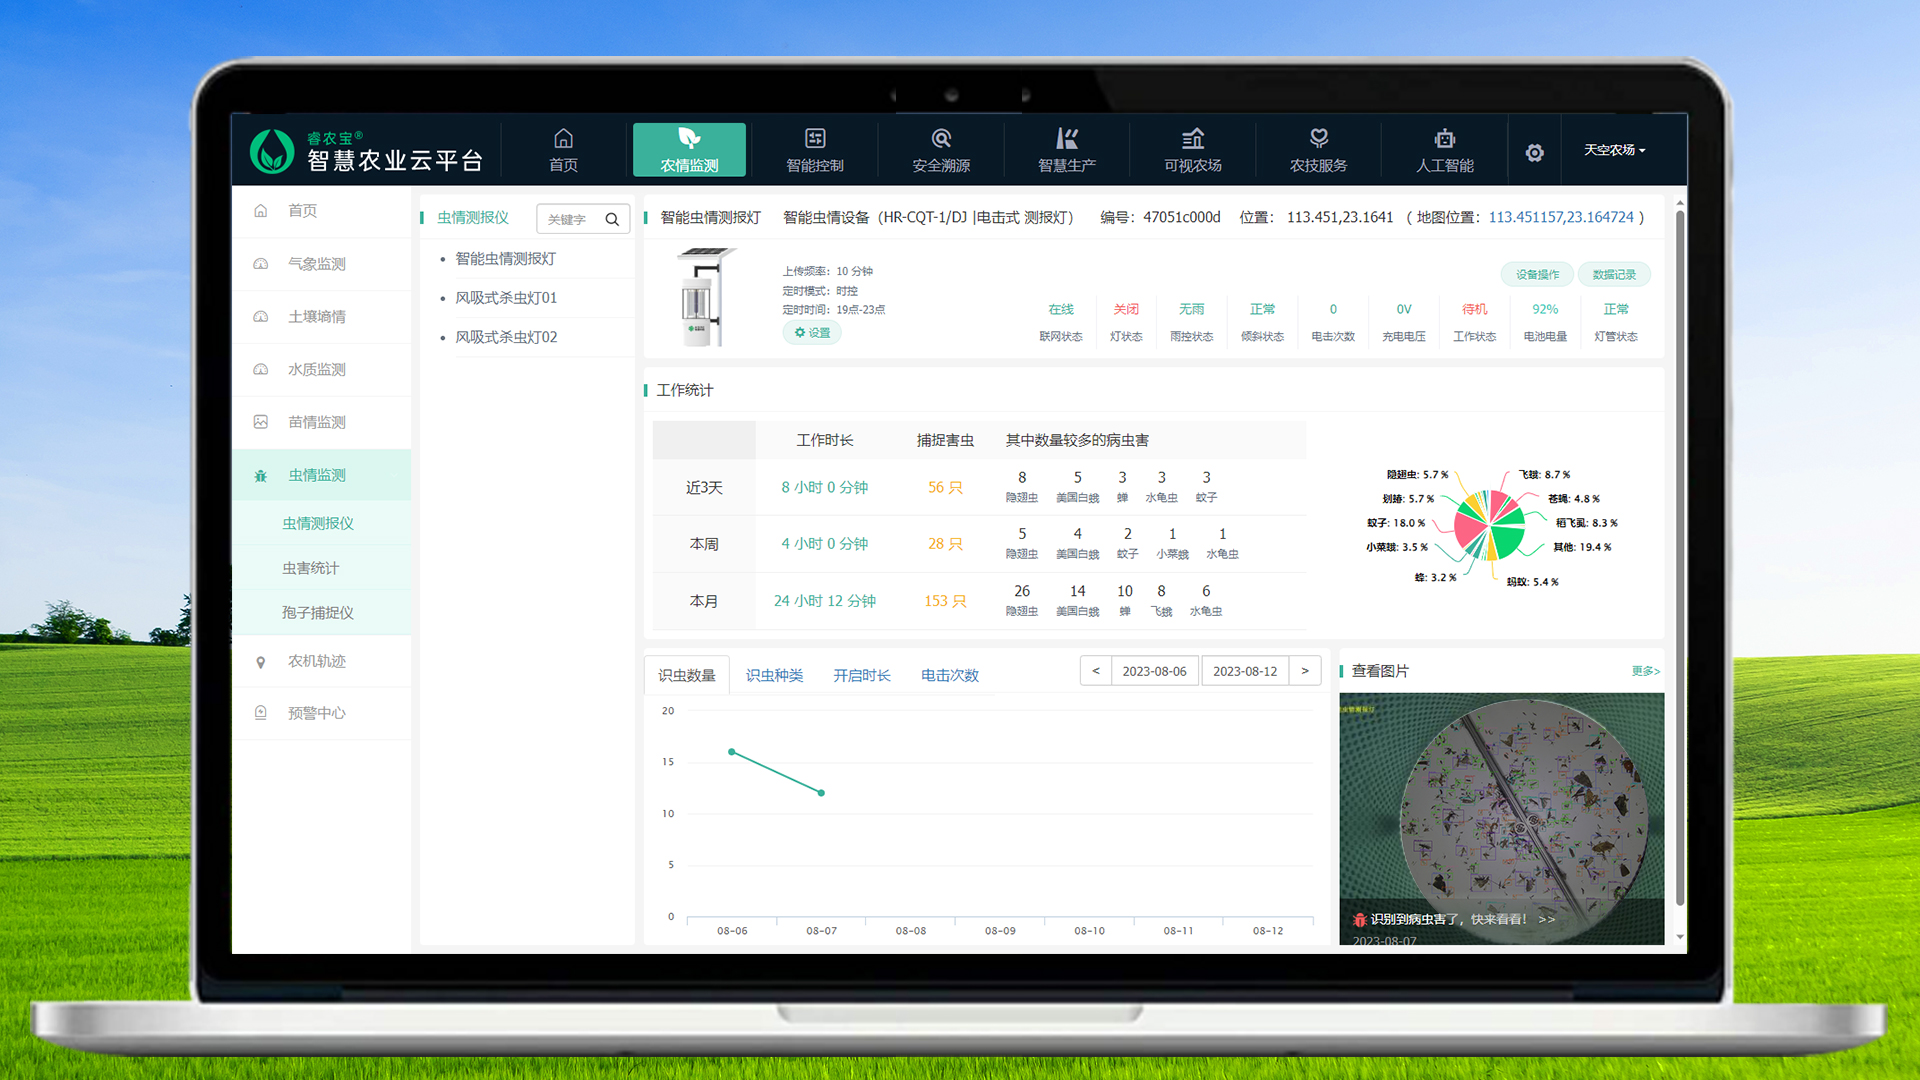The height and width of the screenshot is (1080, 1920).
Task: Open 安全溯源 traceability icon
Action: tap(941, 138)
